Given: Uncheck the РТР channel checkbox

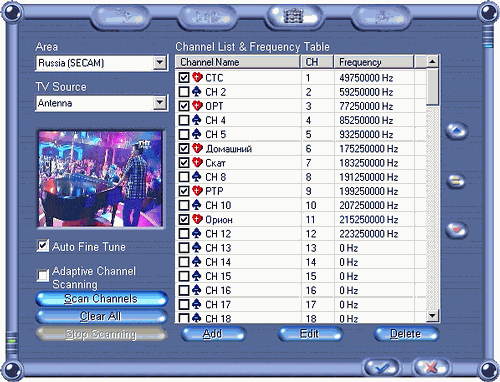Looking at the screenshot, I should [184, 191].
